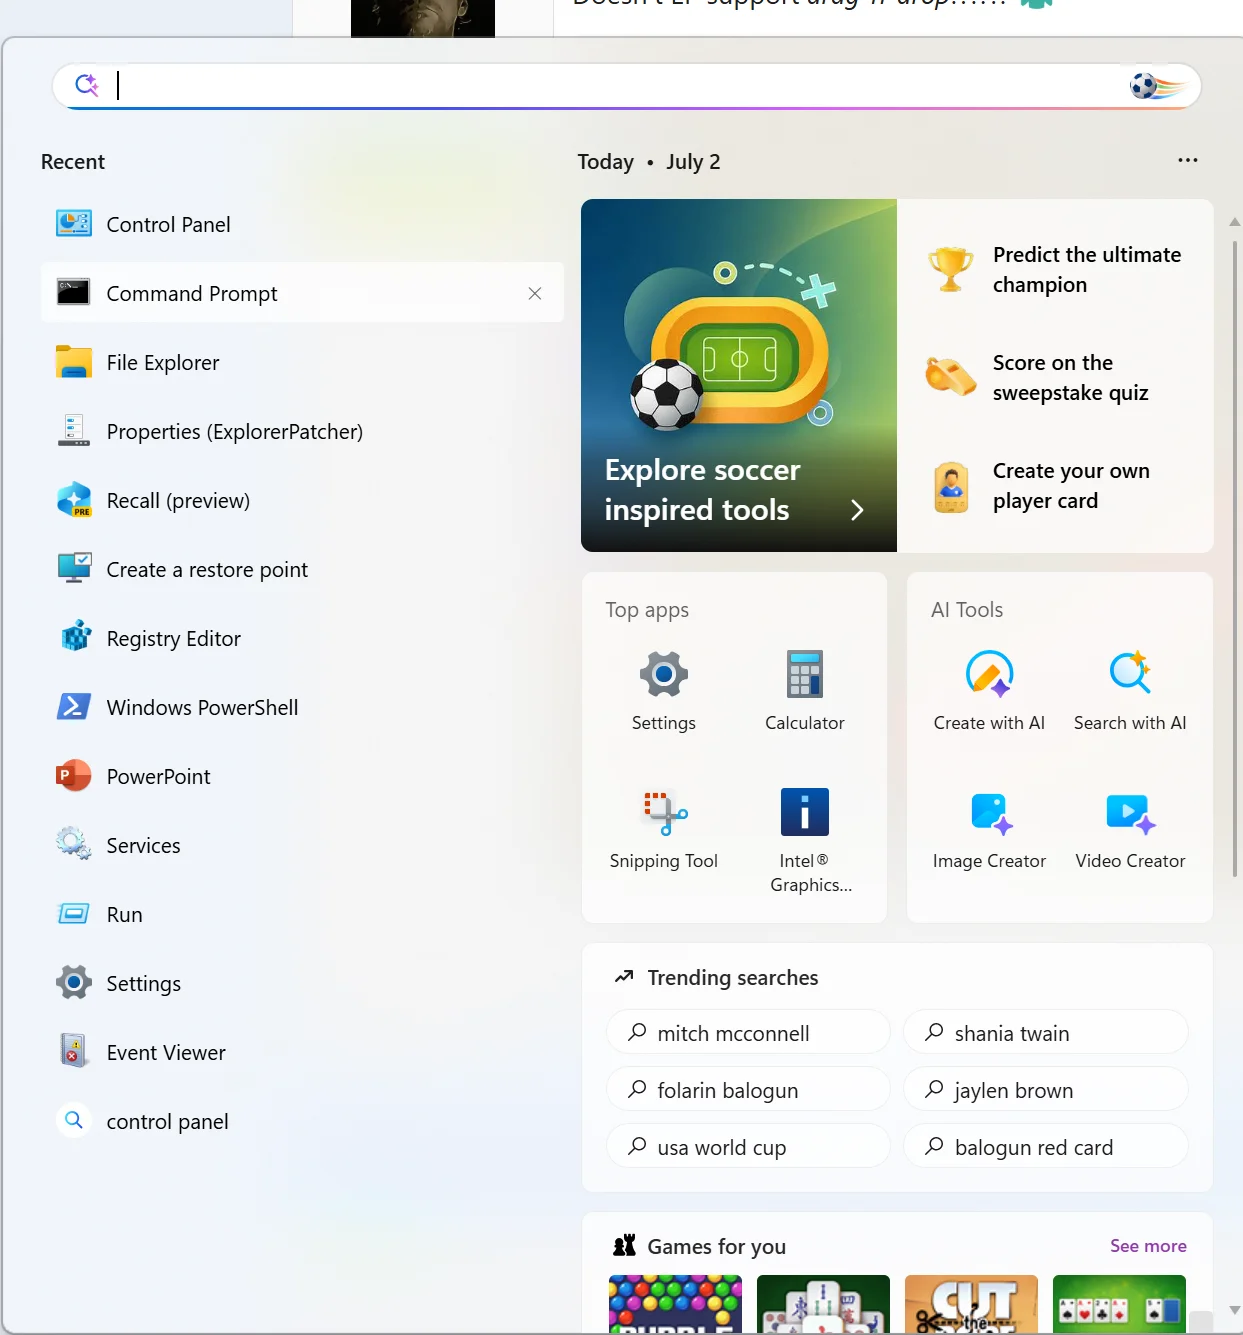Search trending 'balogun red card'
The height and width of the screenshot is (1335, 1243).
[1045, 1146]
